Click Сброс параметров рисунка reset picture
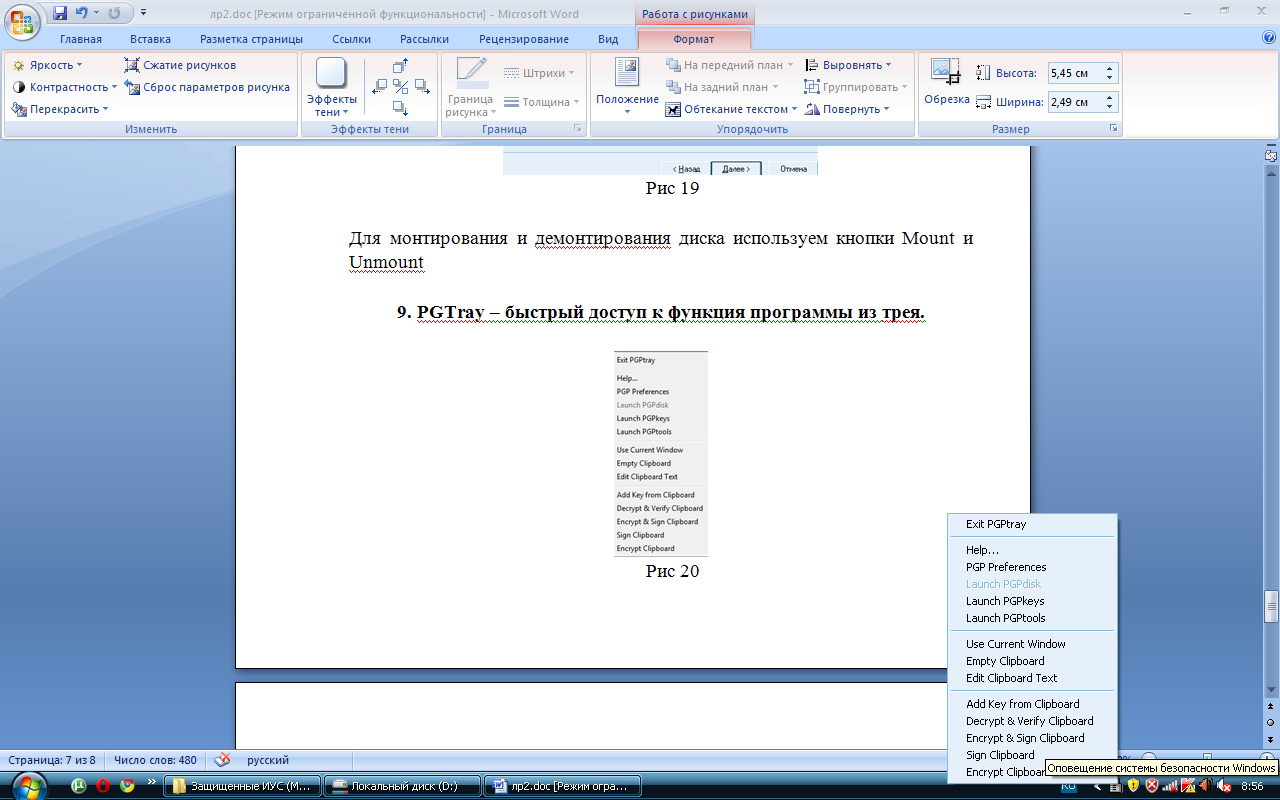This screenshot has width=1280, height=800. 207,87
